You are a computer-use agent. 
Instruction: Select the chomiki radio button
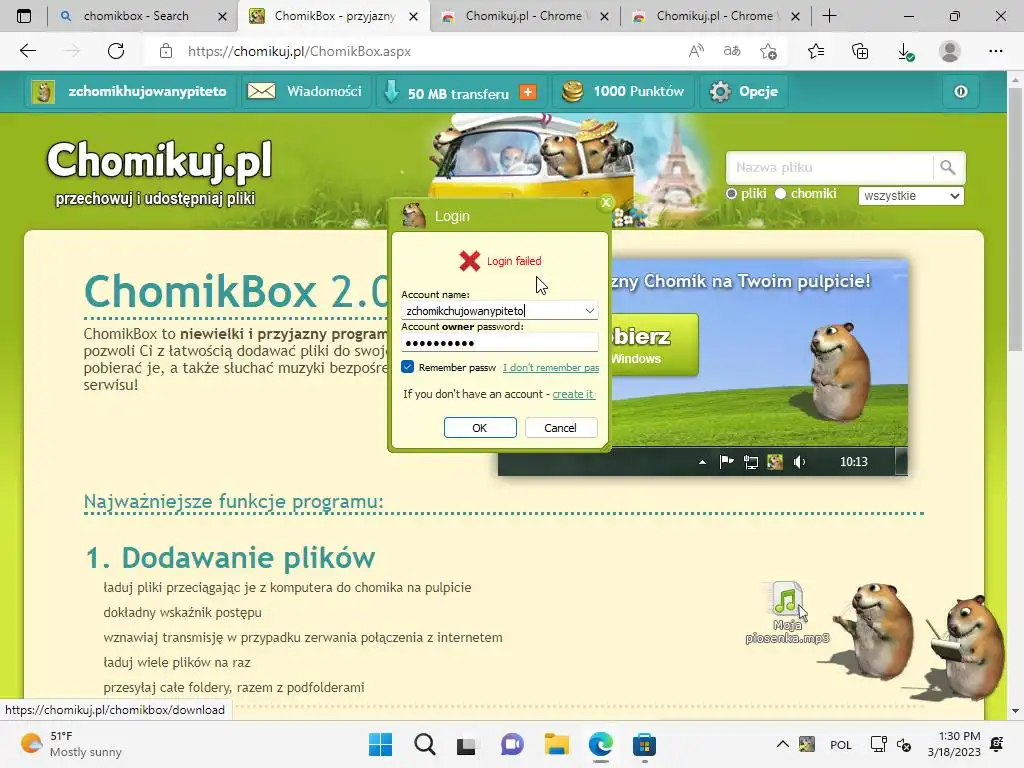click(780, 194)
